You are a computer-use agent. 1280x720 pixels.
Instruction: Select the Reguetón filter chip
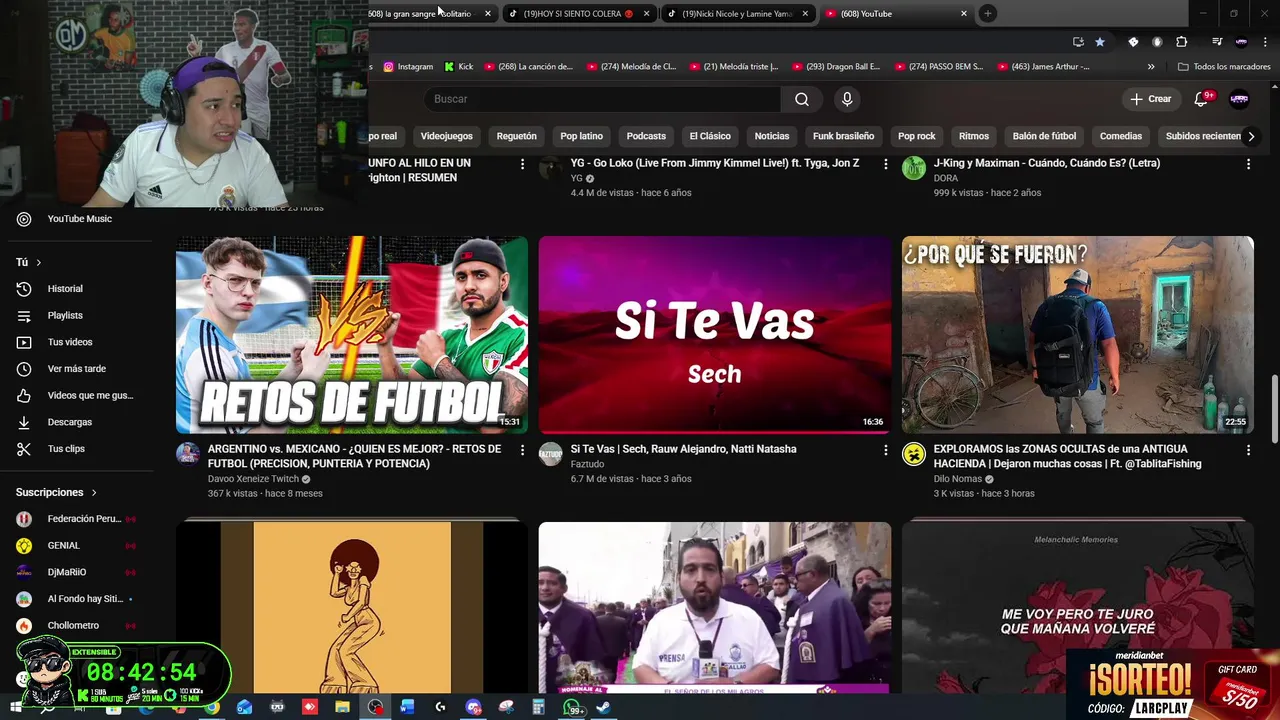coord(516,136)
